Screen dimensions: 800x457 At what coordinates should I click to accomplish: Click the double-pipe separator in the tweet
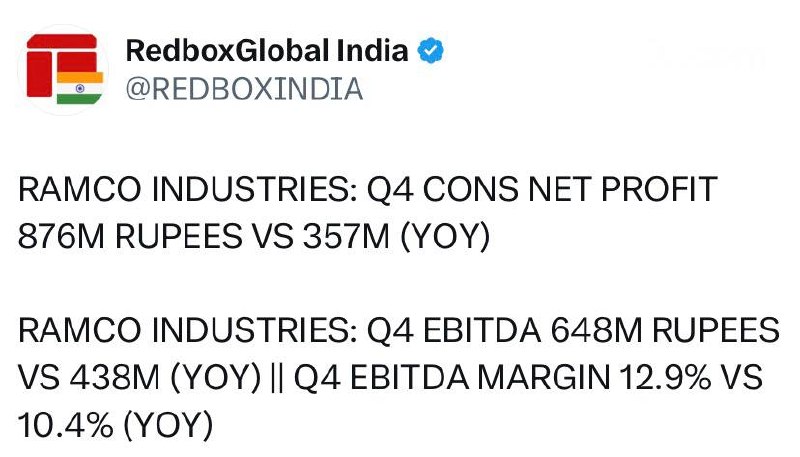coord(277,378)
